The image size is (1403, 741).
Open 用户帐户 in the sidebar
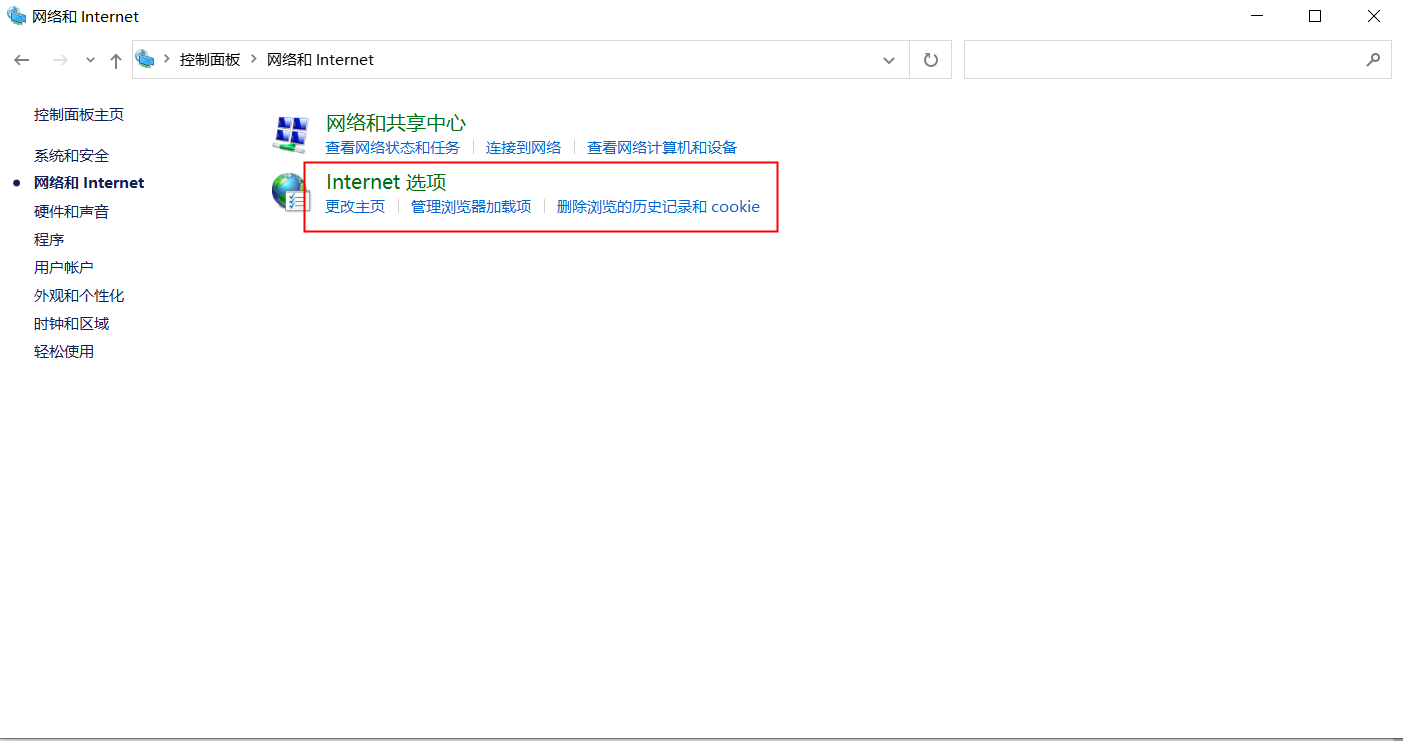64,268
